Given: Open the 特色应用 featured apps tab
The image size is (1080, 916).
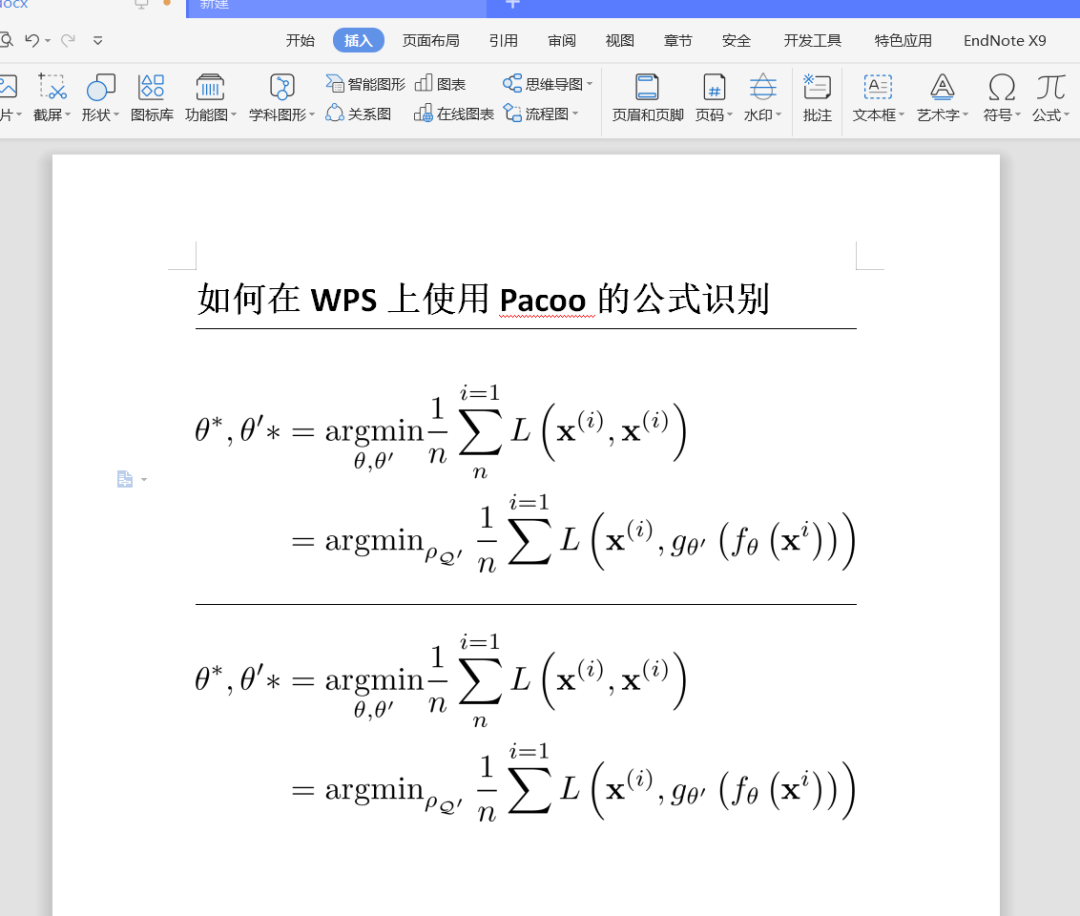Looking at the screenshot, I should (903, 41).
